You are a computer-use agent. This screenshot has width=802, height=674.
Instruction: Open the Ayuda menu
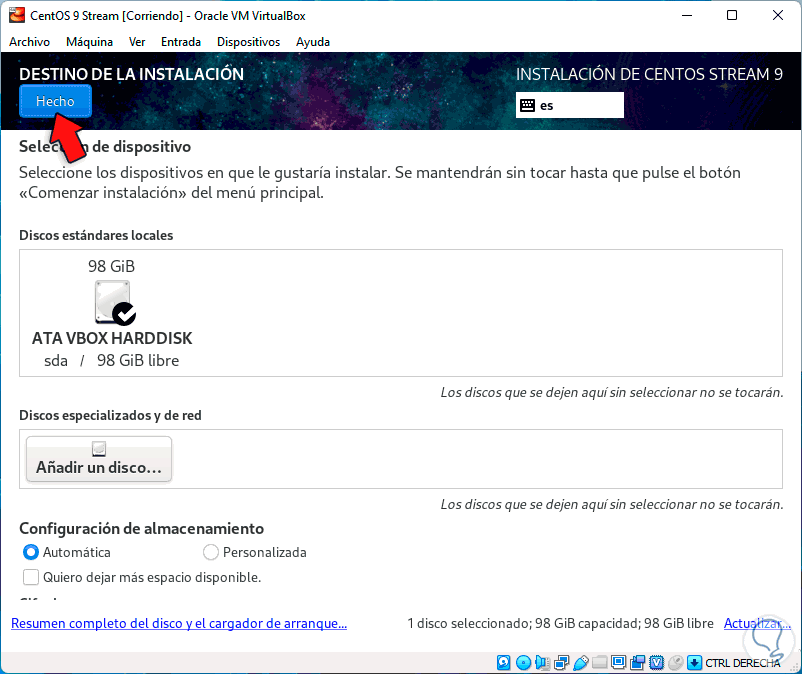pos(313,42)
